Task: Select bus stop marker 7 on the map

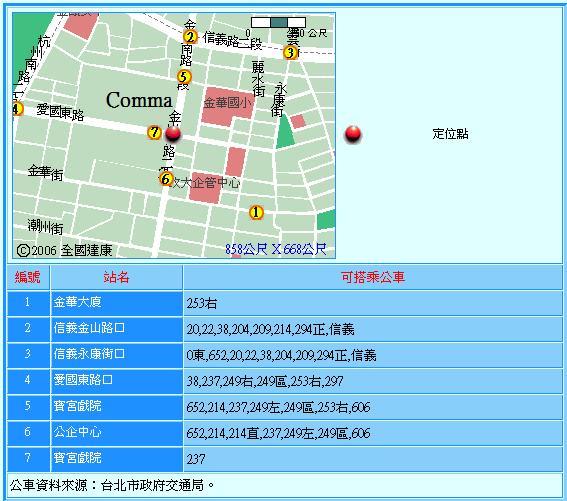Action: click(x=154, y=132)
